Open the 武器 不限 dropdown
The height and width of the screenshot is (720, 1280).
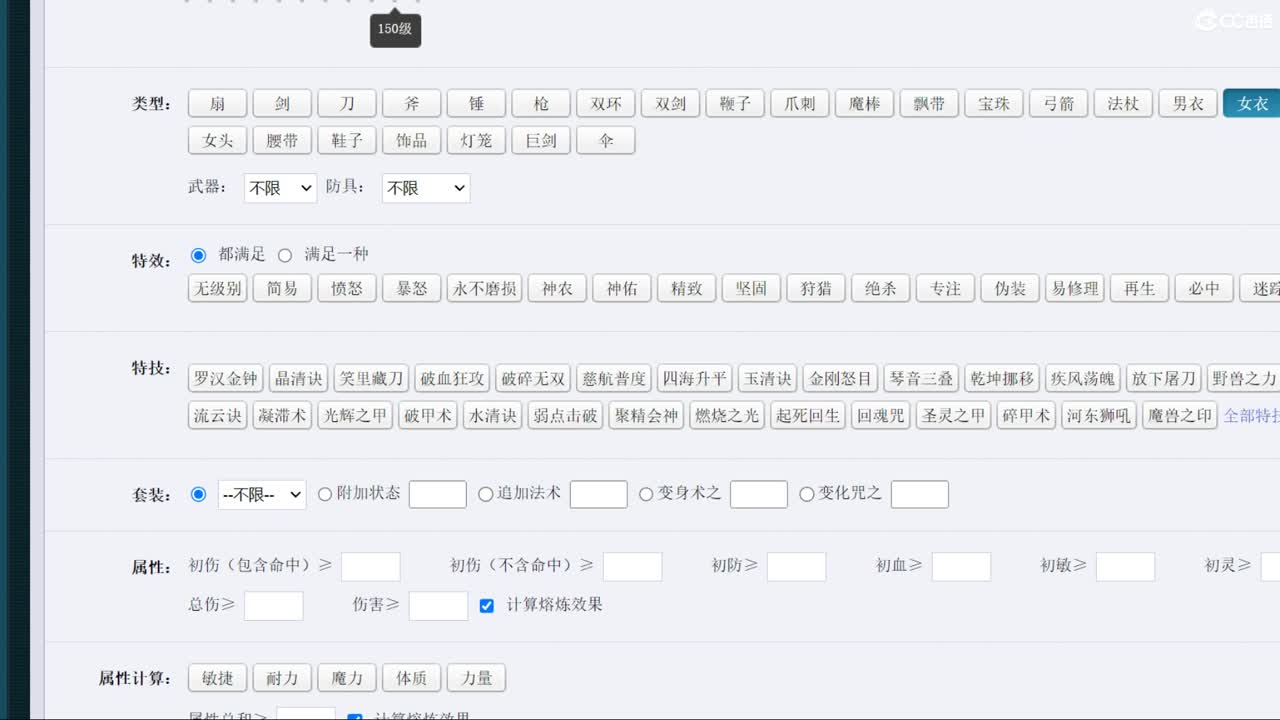279,188
